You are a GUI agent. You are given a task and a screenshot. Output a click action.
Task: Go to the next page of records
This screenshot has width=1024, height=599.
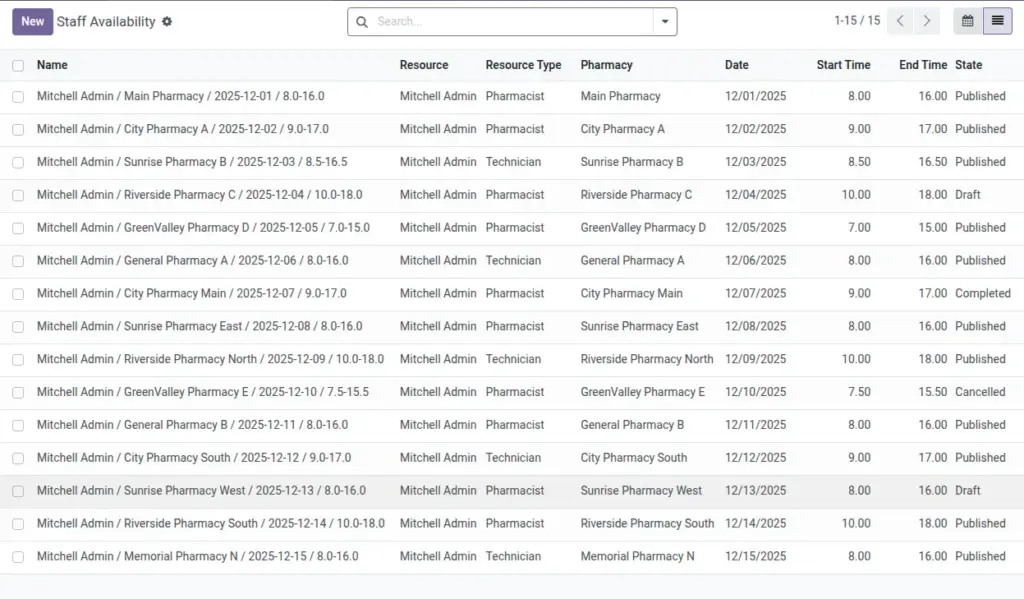926,21
